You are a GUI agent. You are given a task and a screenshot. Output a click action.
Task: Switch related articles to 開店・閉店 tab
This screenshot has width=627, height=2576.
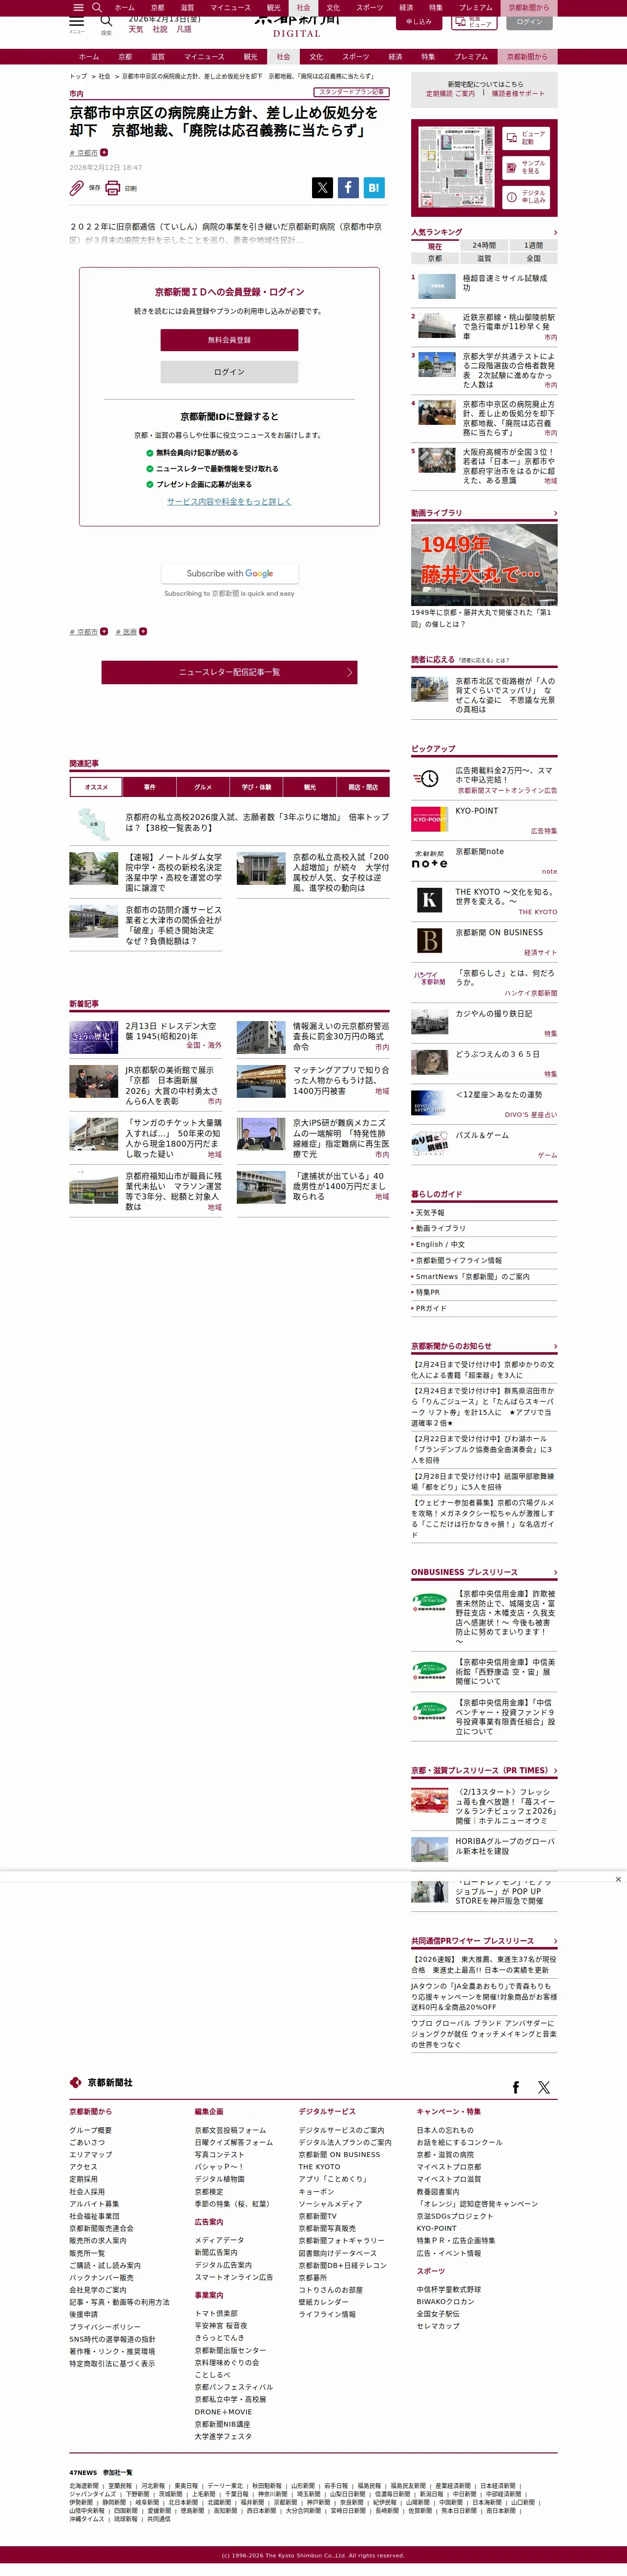(x=363, y=787)
